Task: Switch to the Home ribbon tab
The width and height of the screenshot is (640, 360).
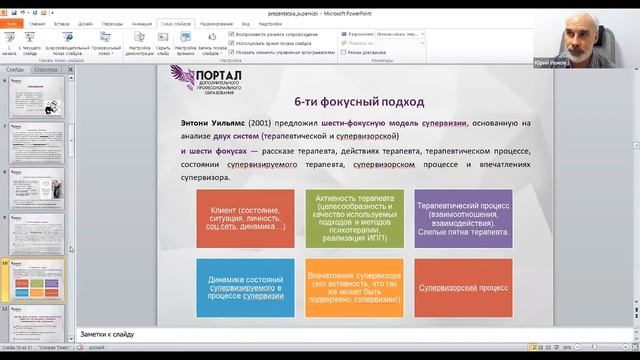Action: point(37,24)
